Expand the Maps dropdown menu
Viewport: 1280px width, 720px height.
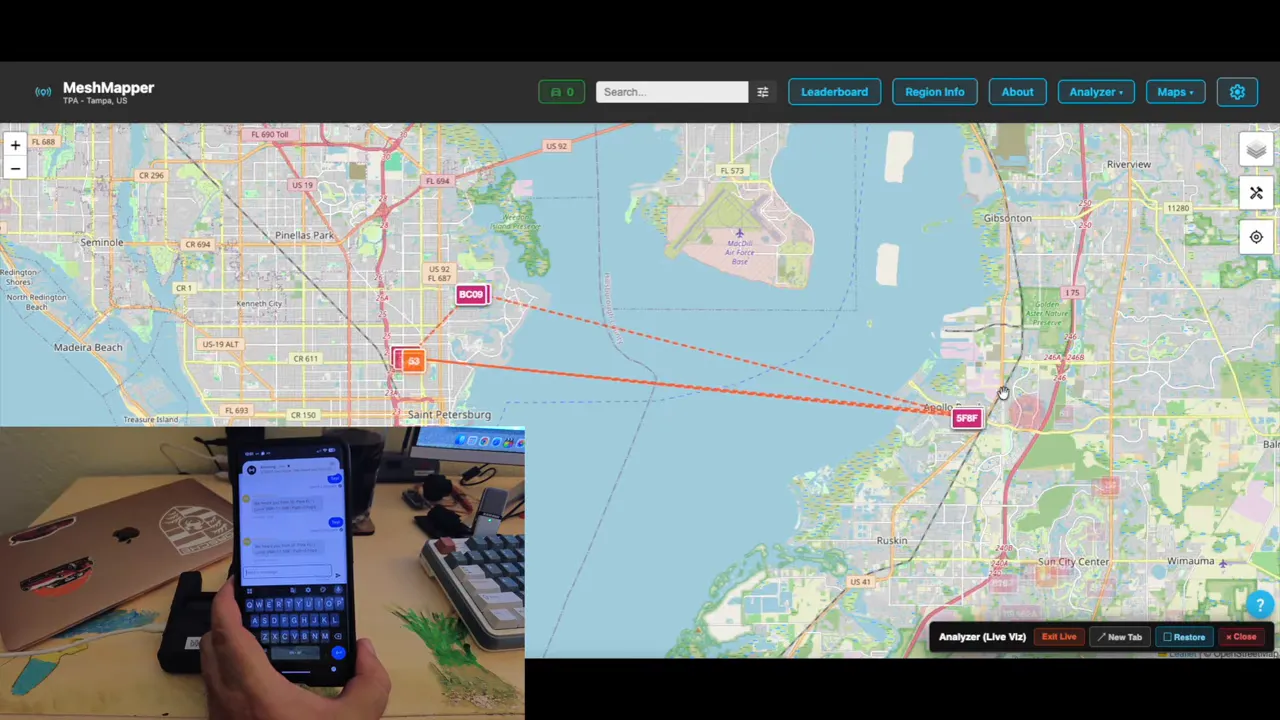[1175, 92]
